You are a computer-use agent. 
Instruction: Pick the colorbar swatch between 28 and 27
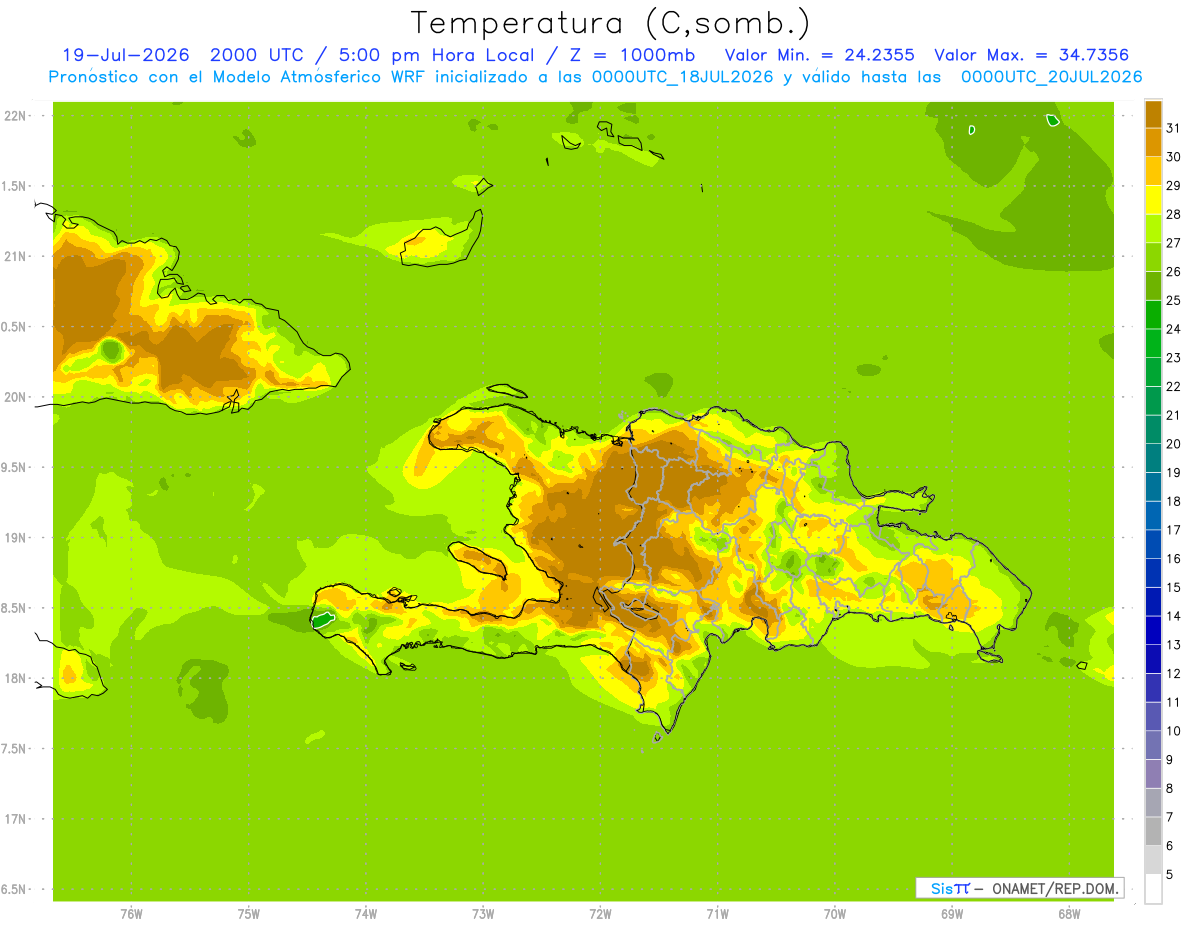click(x=1153, y=228)
